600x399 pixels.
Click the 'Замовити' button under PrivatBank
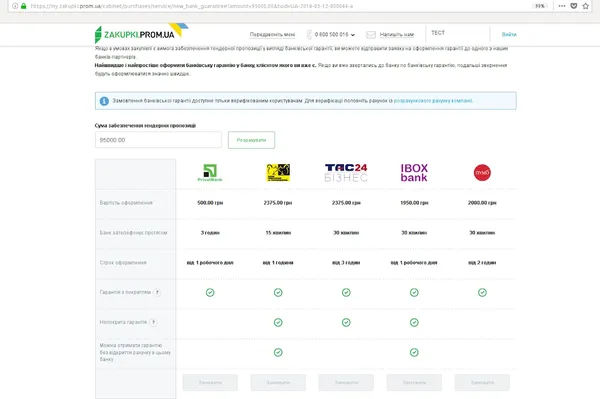[210, 383]
